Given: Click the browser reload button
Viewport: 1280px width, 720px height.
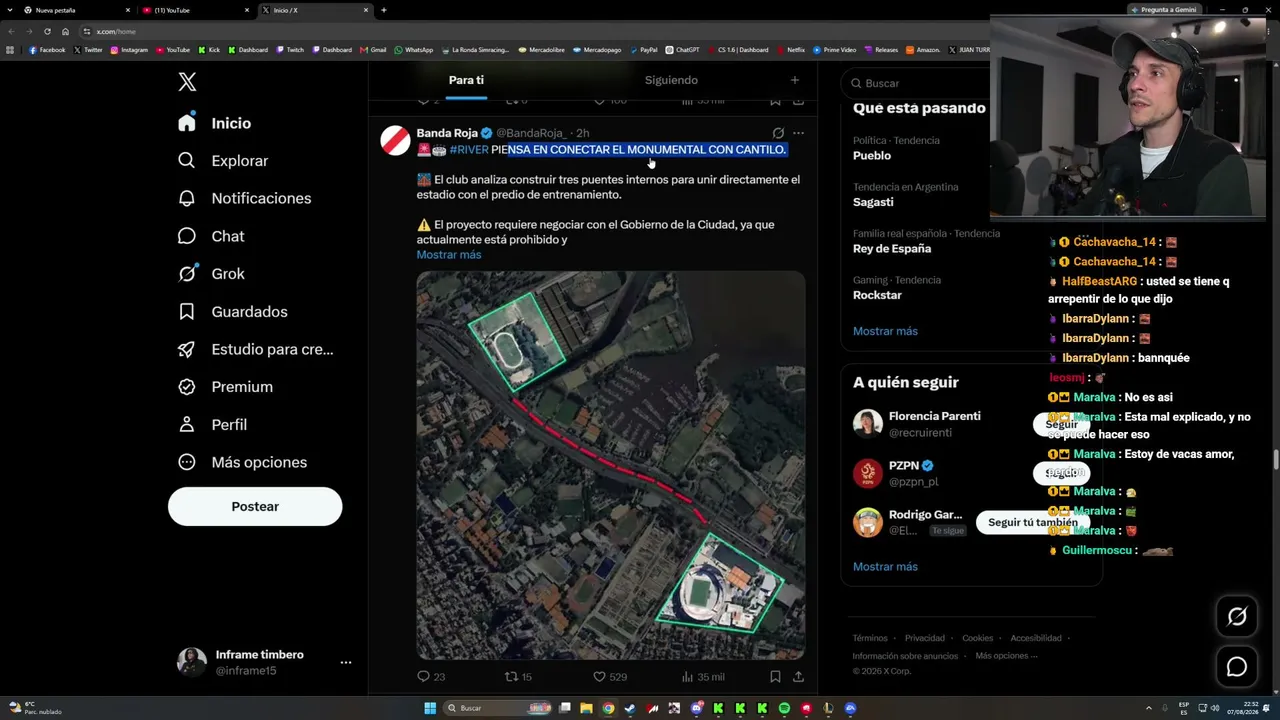Looking at the screenshot, I should 47,31.
